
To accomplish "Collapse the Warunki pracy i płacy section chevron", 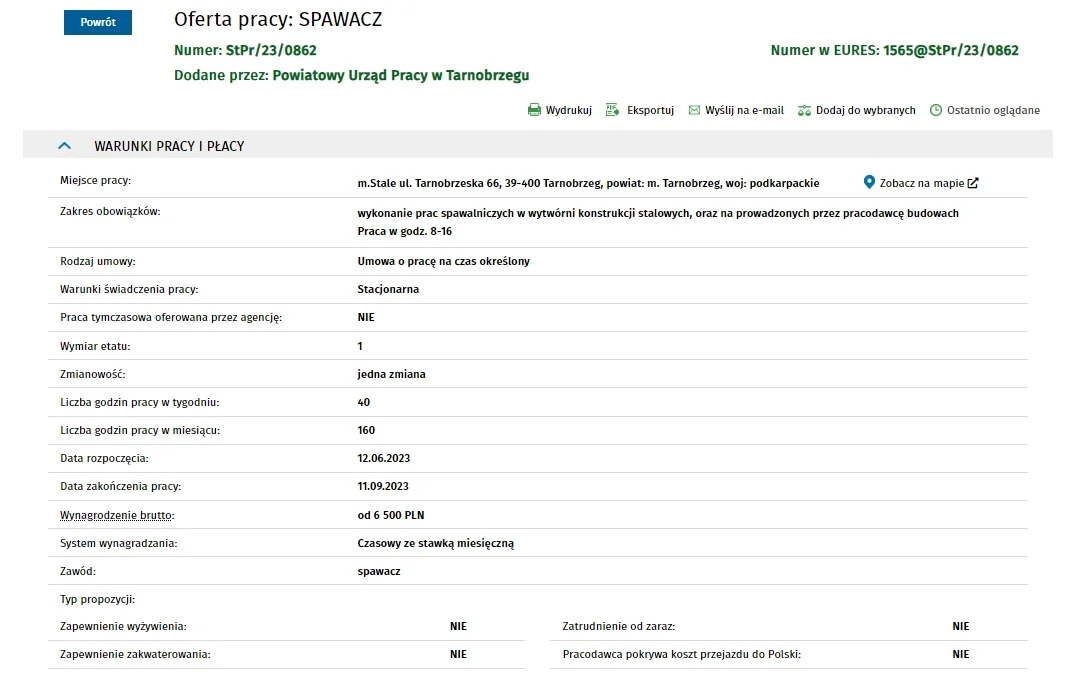I will click(65, 145).
